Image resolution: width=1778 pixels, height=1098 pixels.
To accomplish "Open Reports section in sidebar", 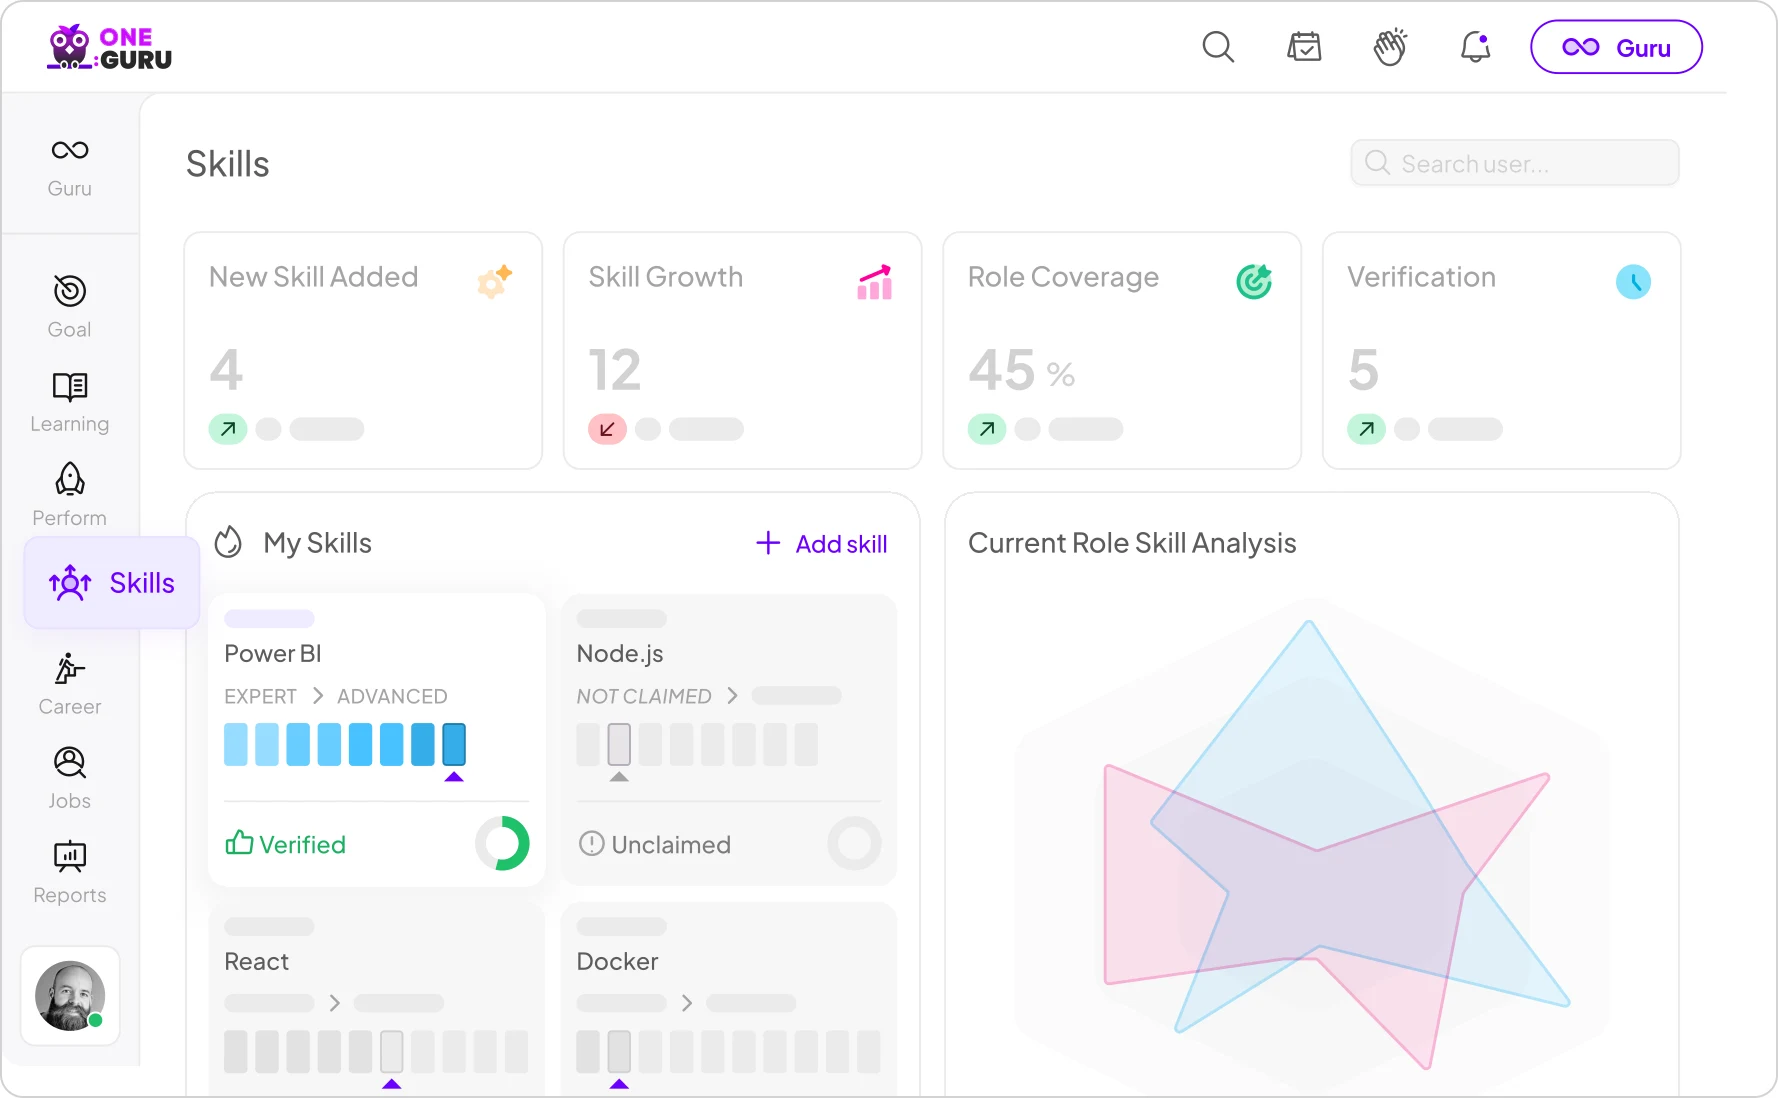I will click(70, 873).
